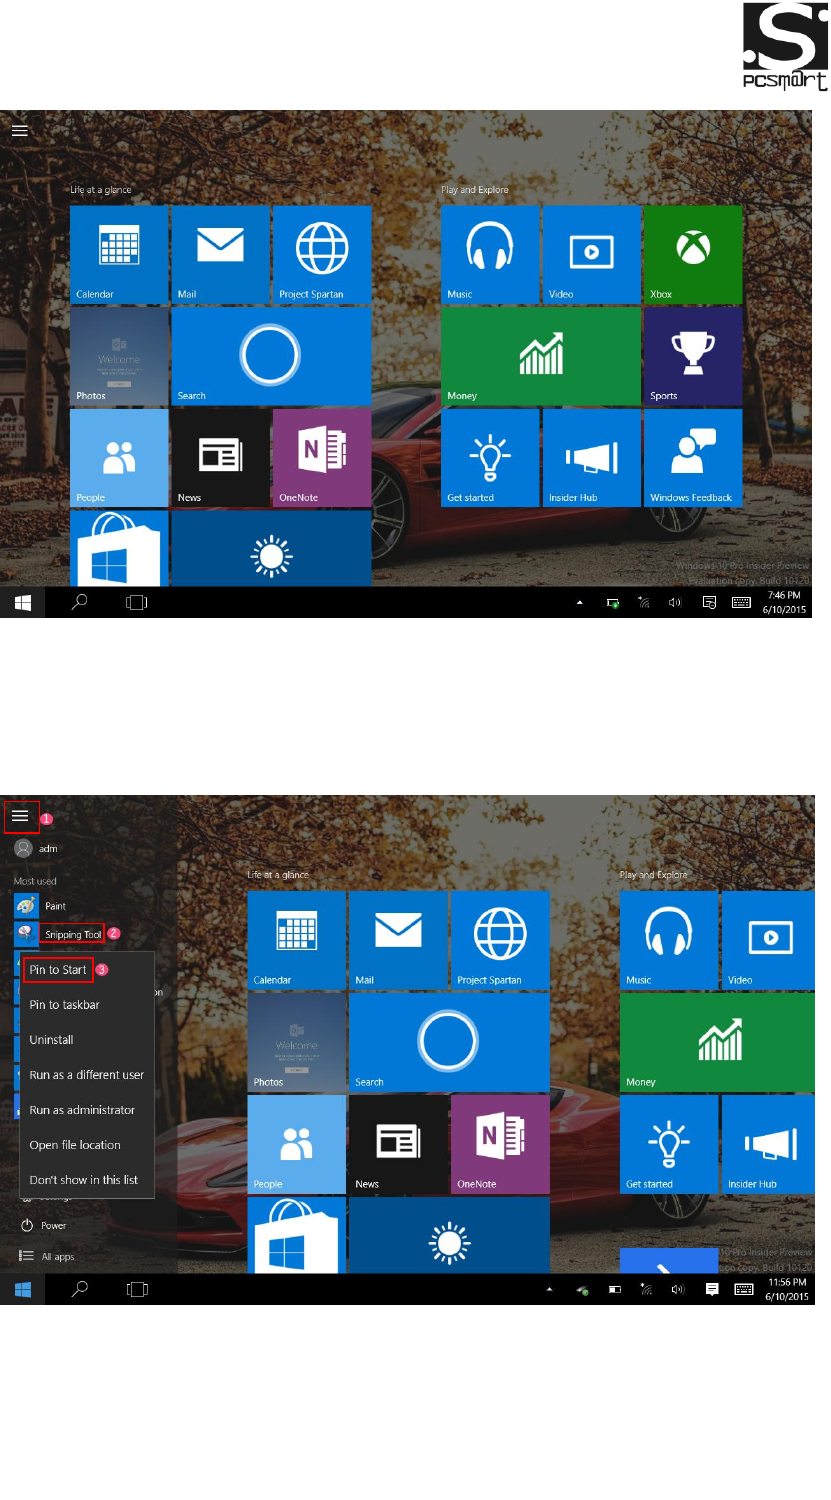The height and width of the screenshot is (1500, 831).
Task: Open Photos tile in top screenshot
Action: (x=119, y=355)
